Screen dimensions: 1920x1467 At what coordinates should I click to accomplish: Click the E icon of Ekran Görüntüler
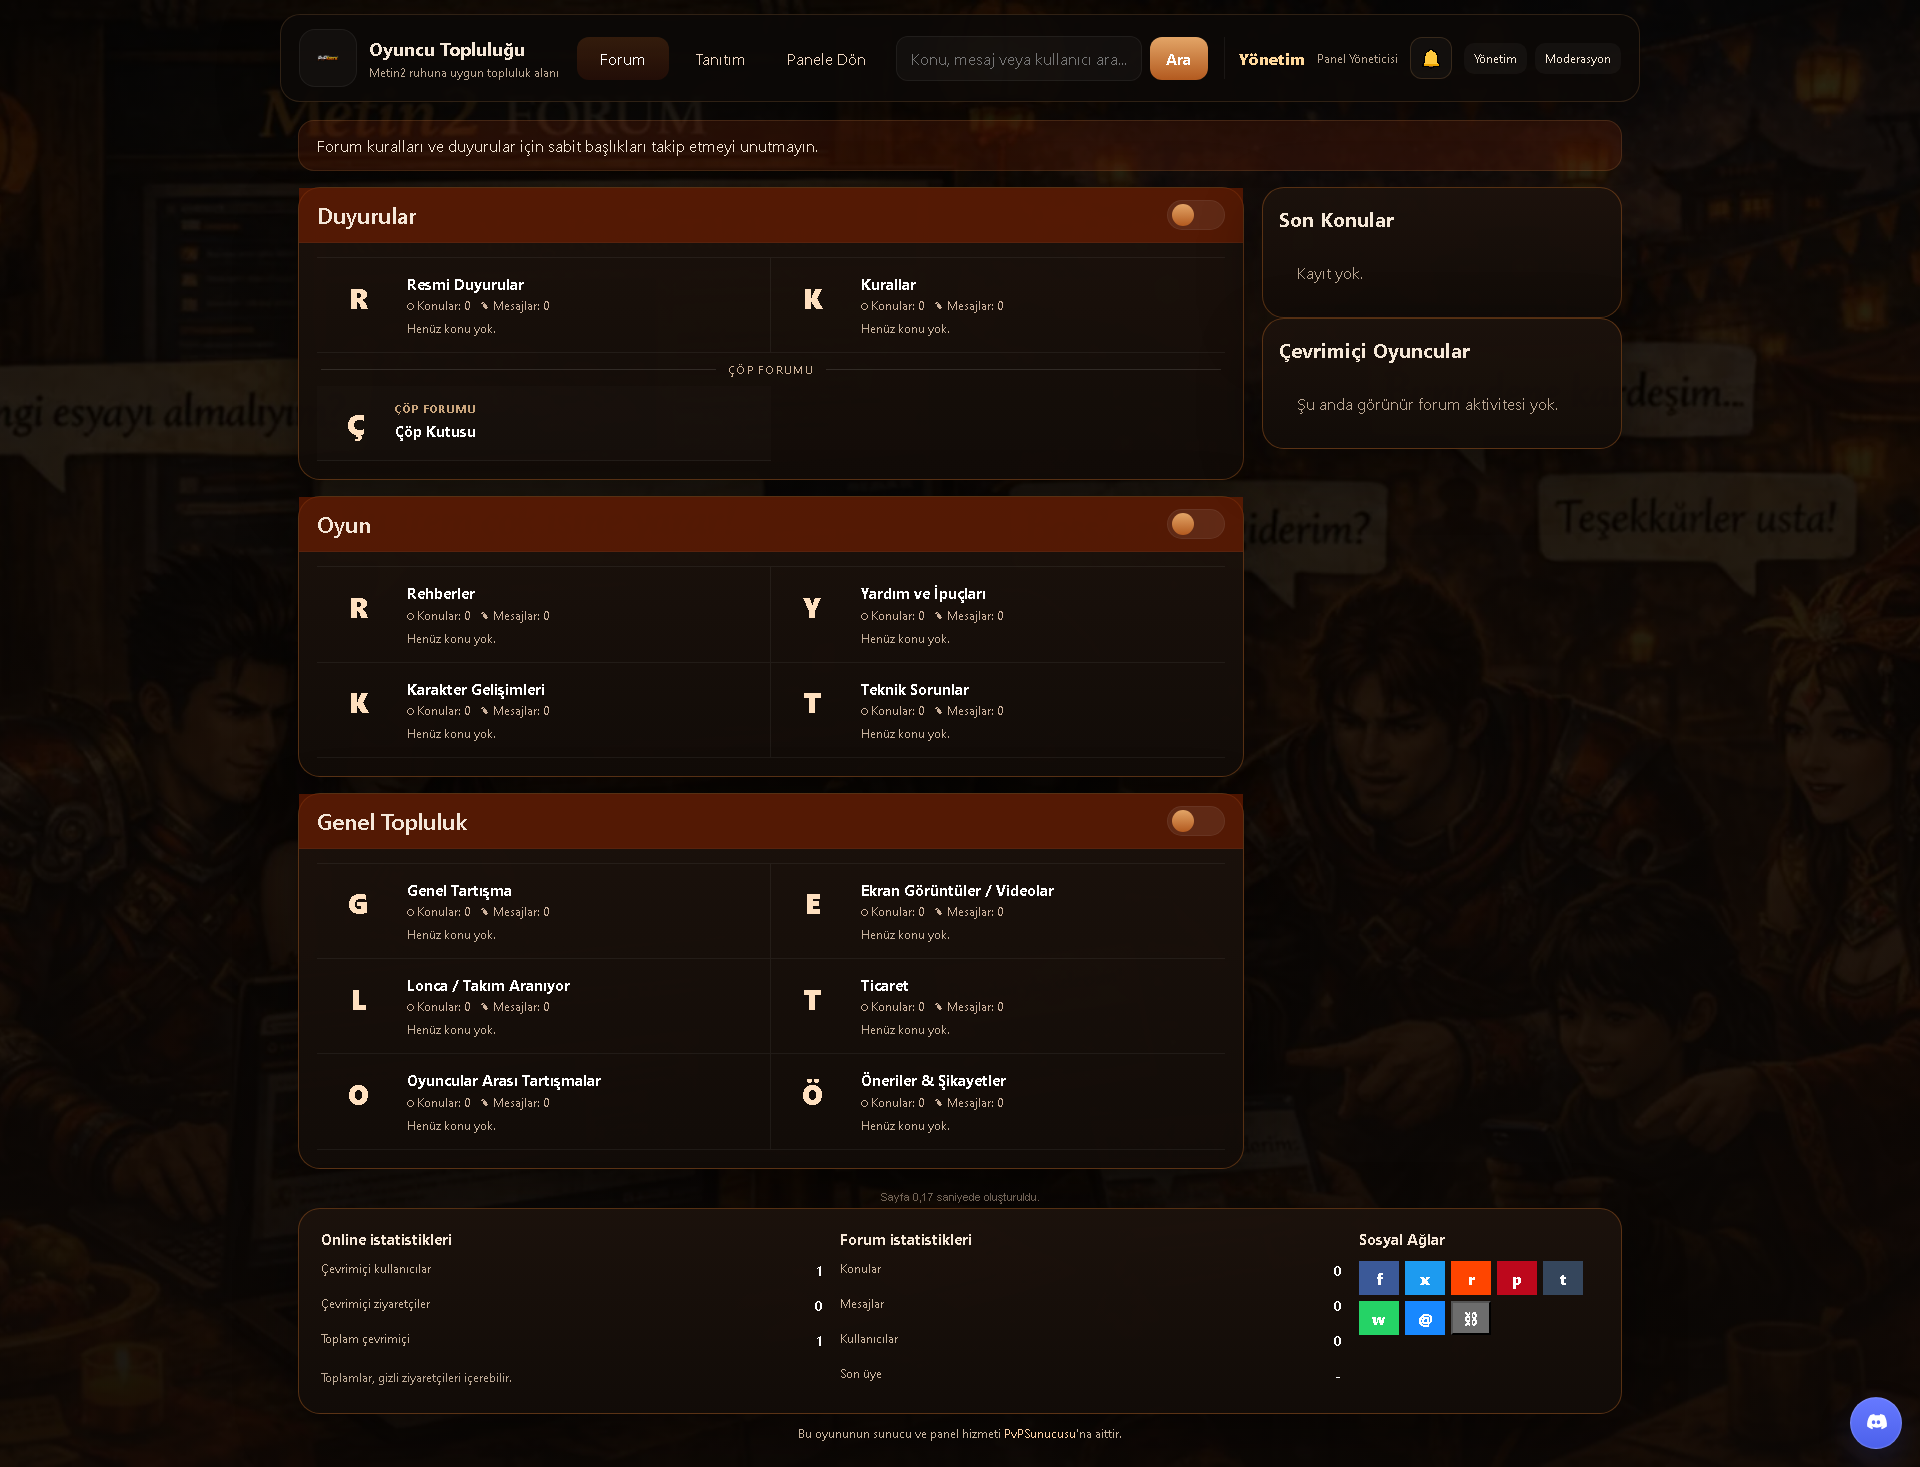[x=812, y=905]
